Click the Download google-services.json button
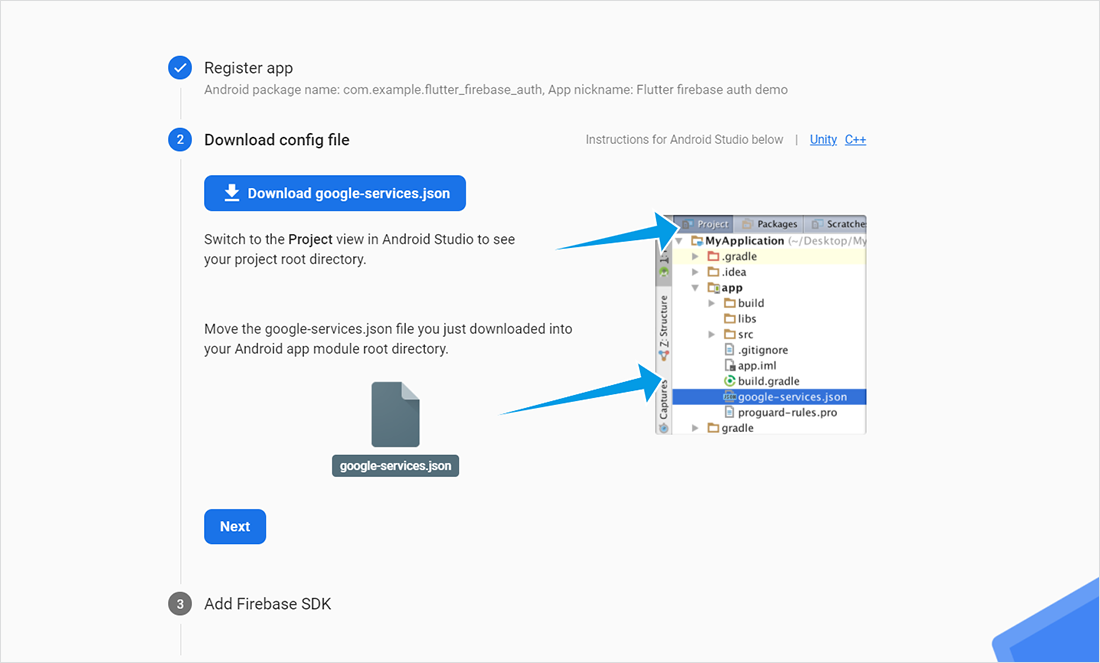Image resolution: width=1100 pixels, height=663 pixels. click(x=334, y=193)
